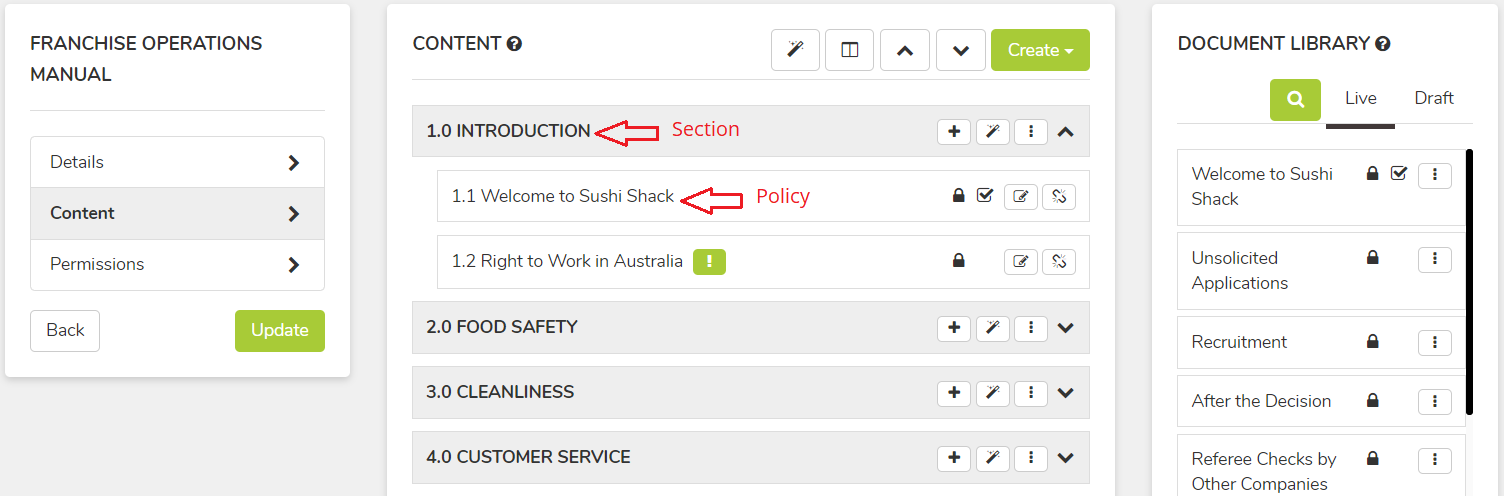The width and height of the screenshot is (1504, 497).
Task: Click the warning badge on Right to Work
Action: [x=709, y=261]
